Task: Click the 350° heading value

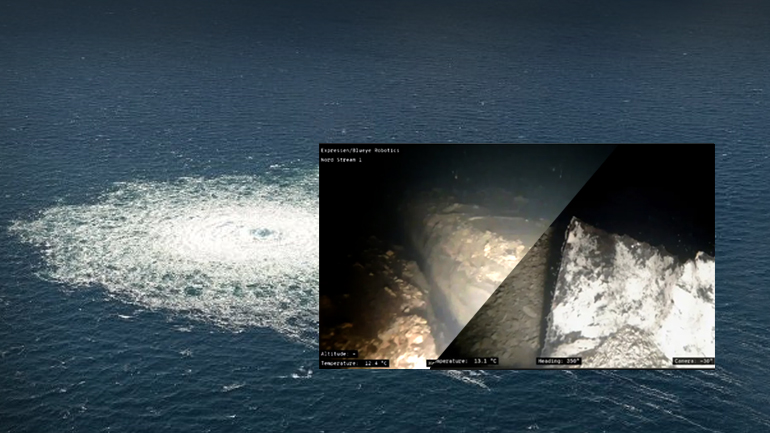Action: pyautogui.click(x=571, y=361)
